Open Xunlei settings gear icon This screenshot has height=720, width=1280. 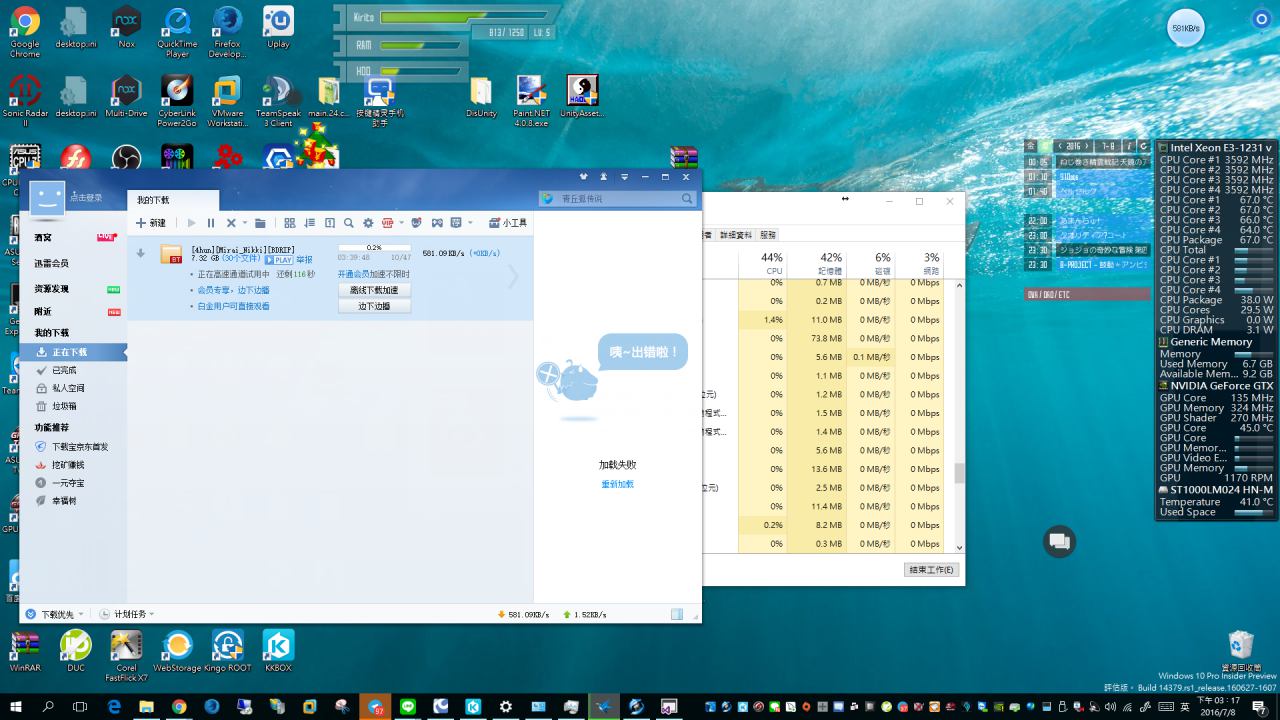click(368, 223)
